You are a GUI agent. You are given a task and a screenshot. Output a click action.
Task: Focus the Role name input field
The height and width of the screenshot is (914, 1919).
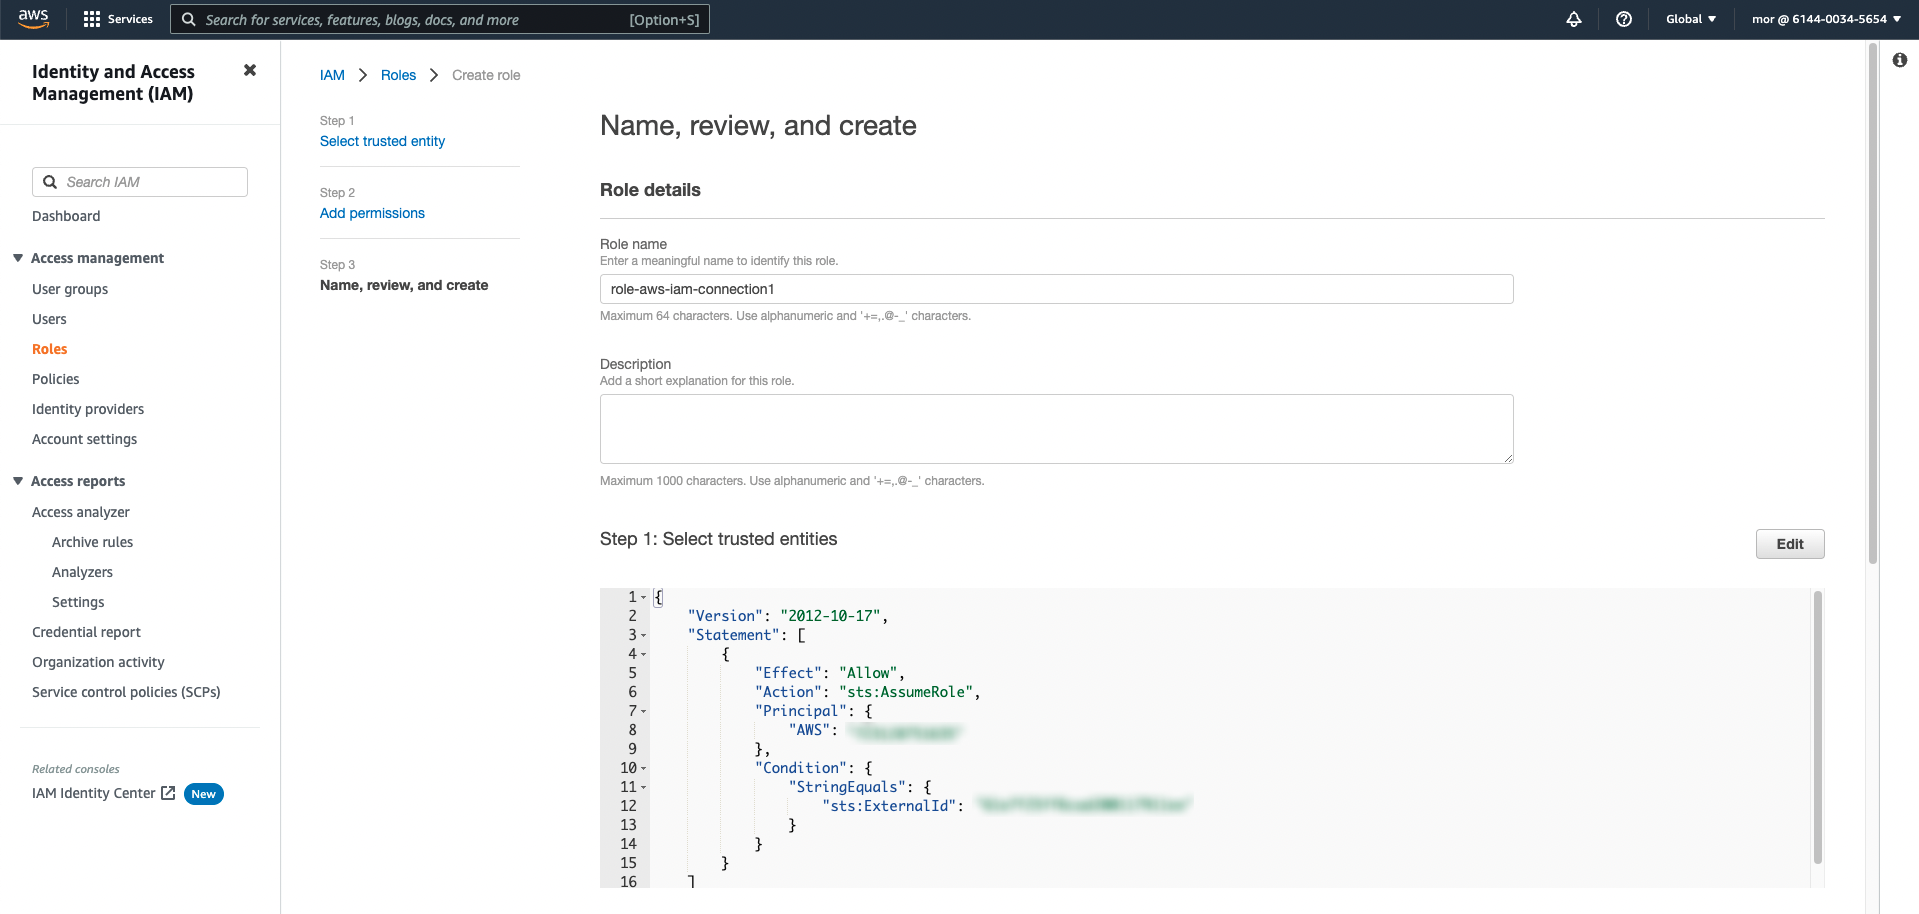point(1056,289)
